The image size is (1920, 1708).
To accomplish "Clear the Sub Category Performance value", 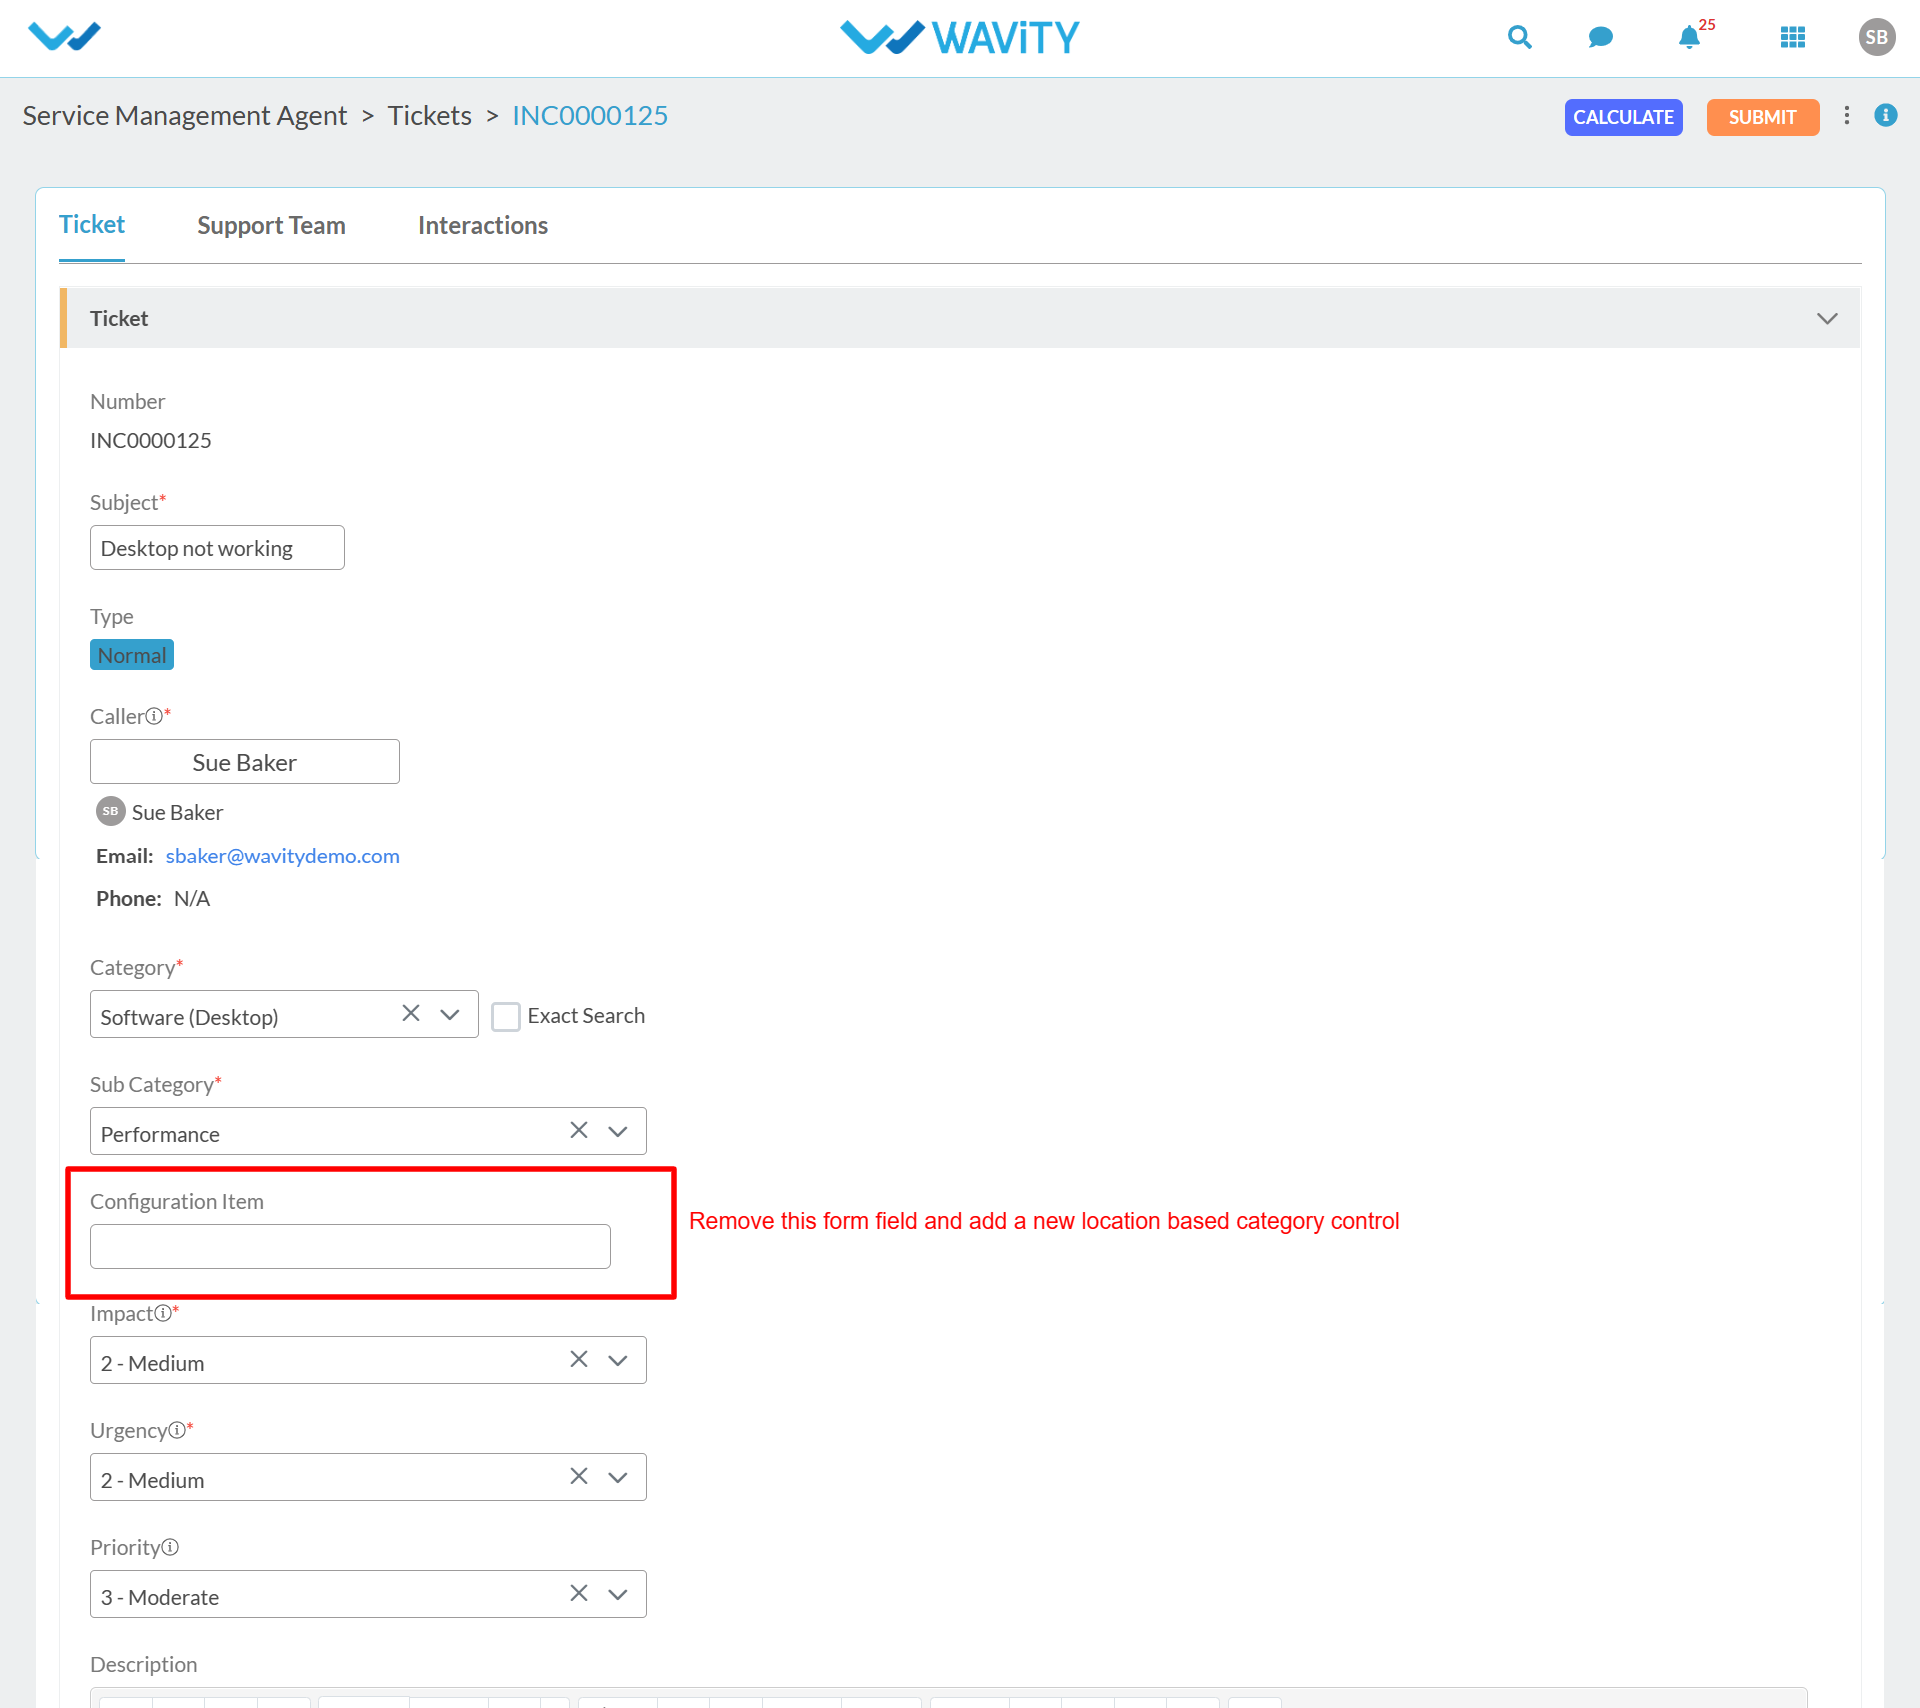I will (579, 1130).
